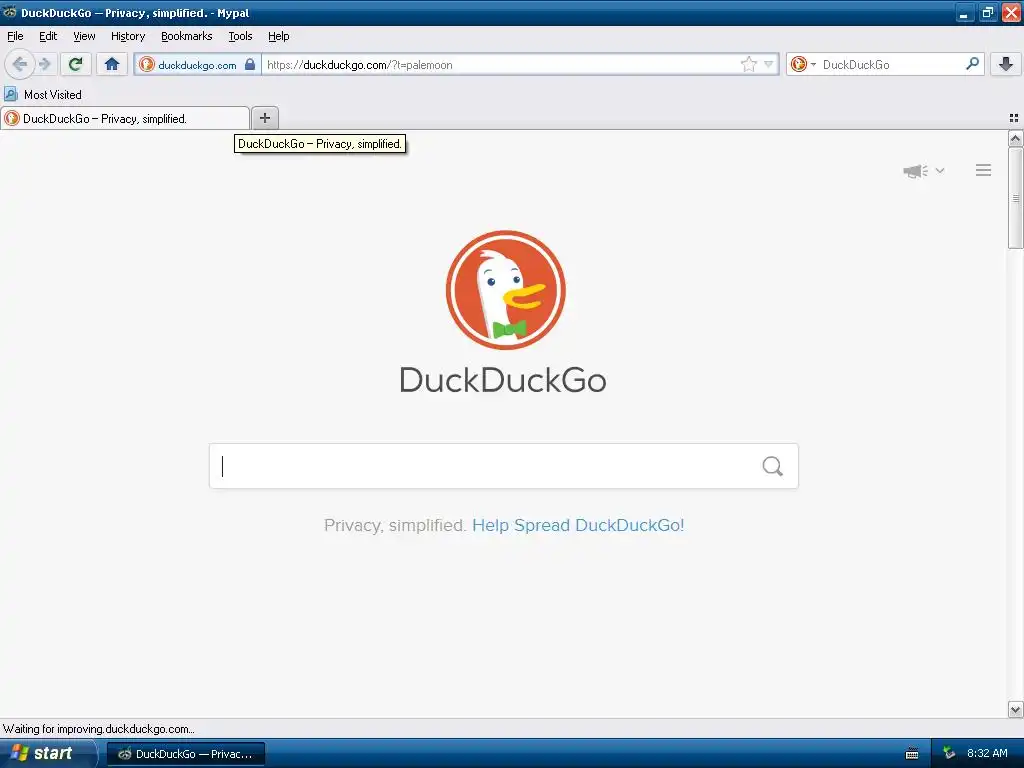Click the Mypal icon in the title bar
The image size is (1024, 768).
click(x=10, y=12)
